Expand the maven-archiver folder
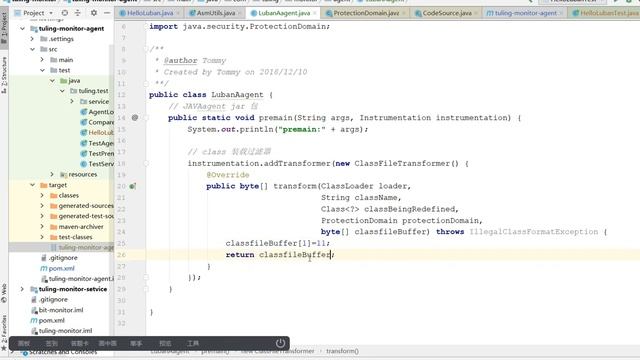Image resolution: width=640 pixels, height=360 pixels. (42, 227)
